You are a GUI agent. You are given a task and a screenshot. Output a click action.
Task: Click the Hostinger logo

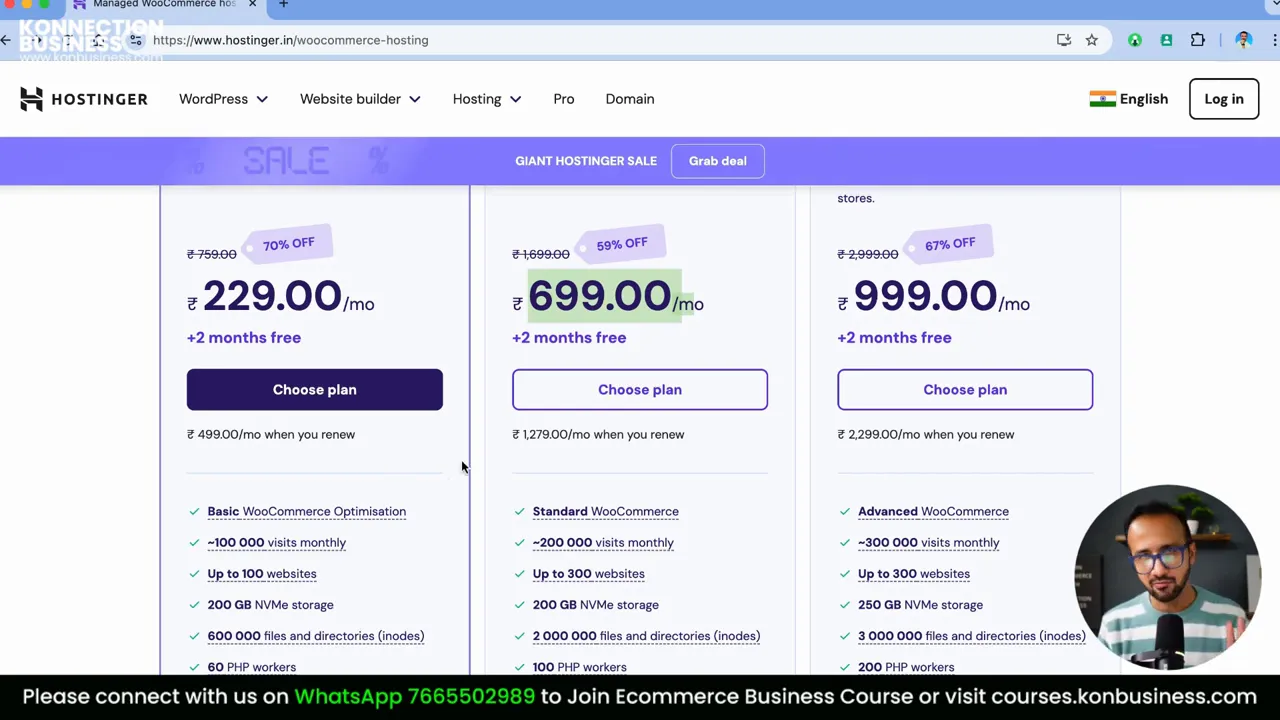tap(84, 99)
